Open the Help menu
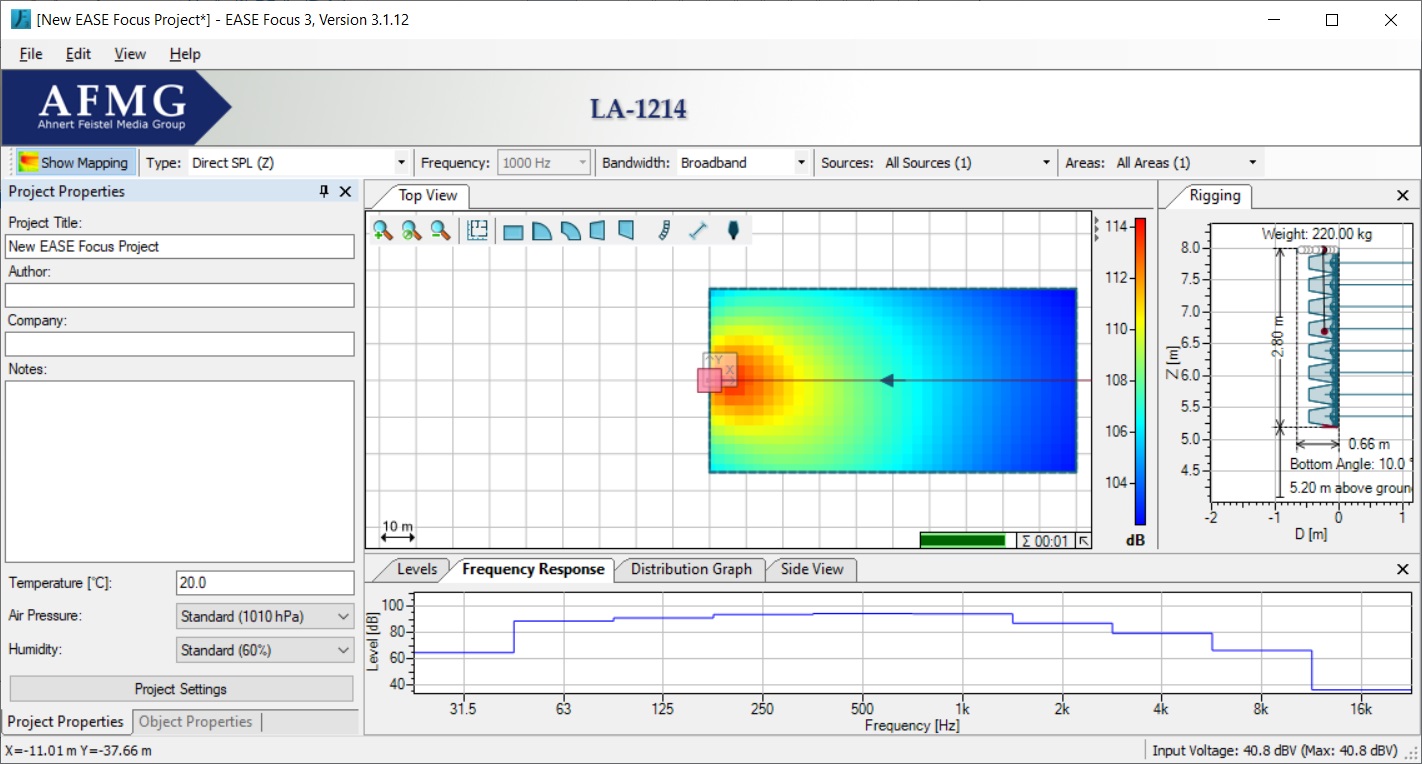This screenshot has width=1422, height=764. point(185,54)
